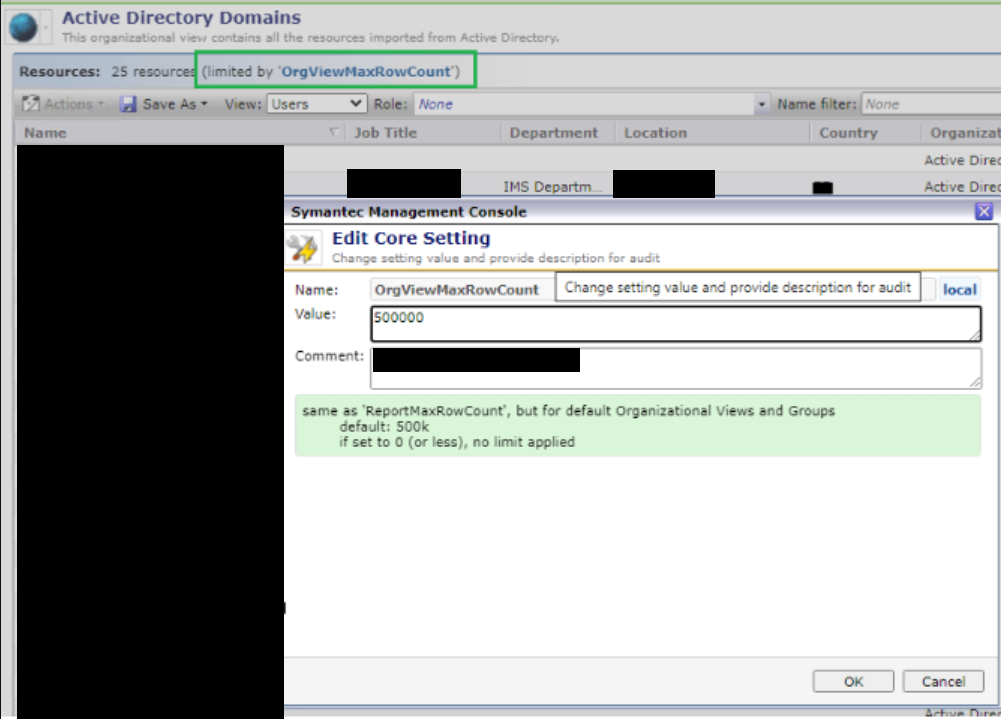1001x719 pixels.
Task: Open the View Users combo box
Action: point(317,103)
